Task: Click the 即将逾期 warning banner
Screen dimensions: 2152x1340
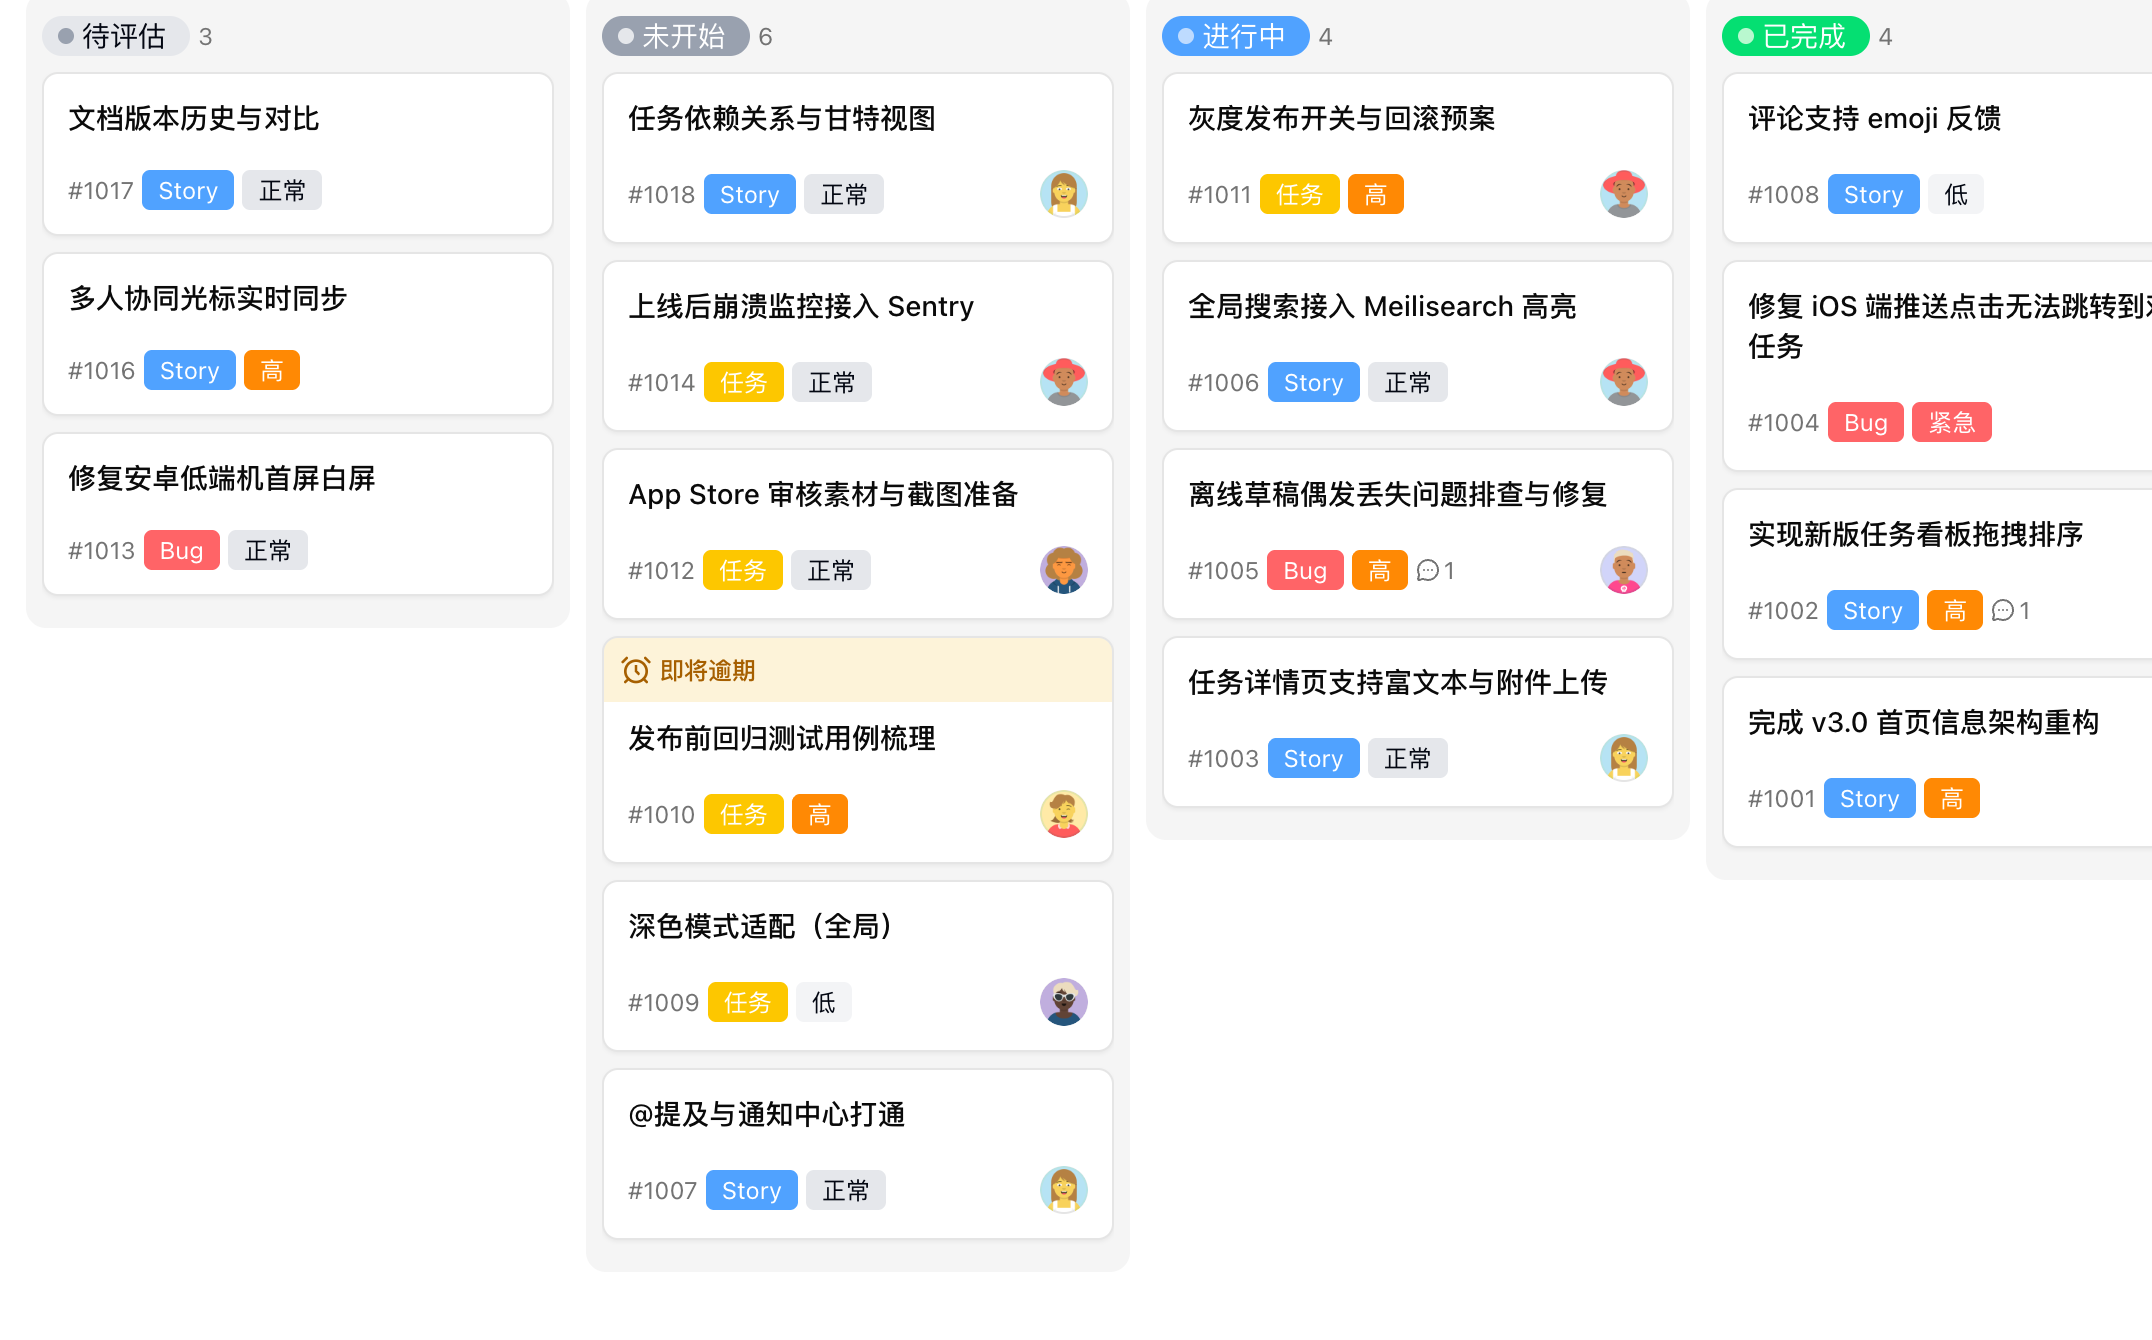Action: point(858,670)
